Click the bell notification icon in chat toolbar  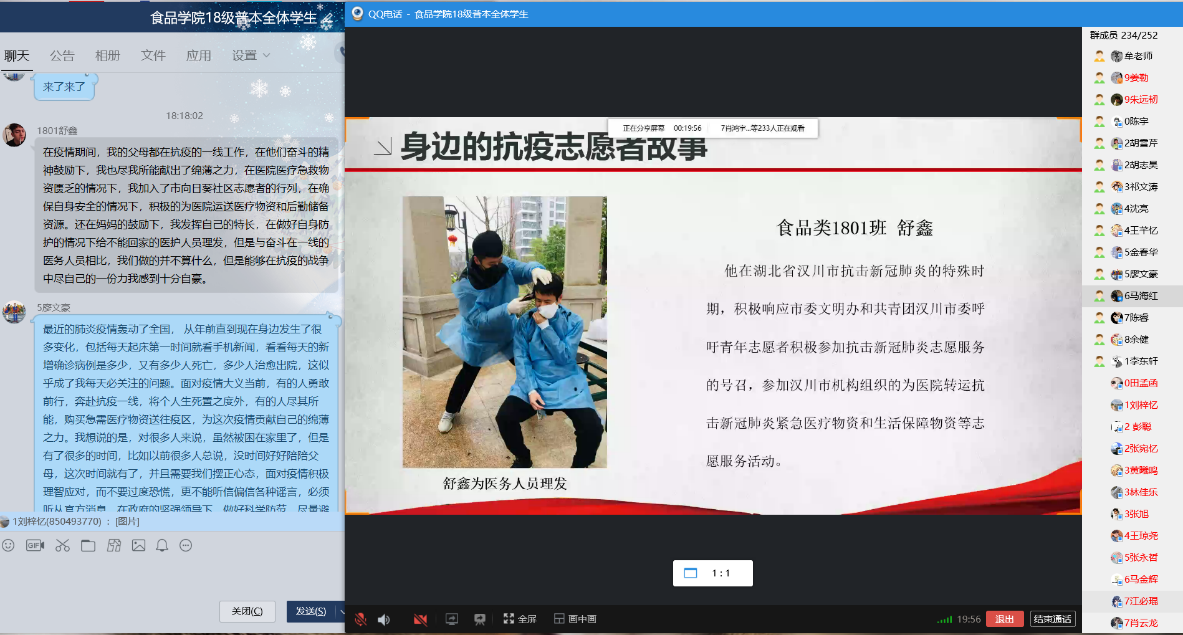click(161, 545)
